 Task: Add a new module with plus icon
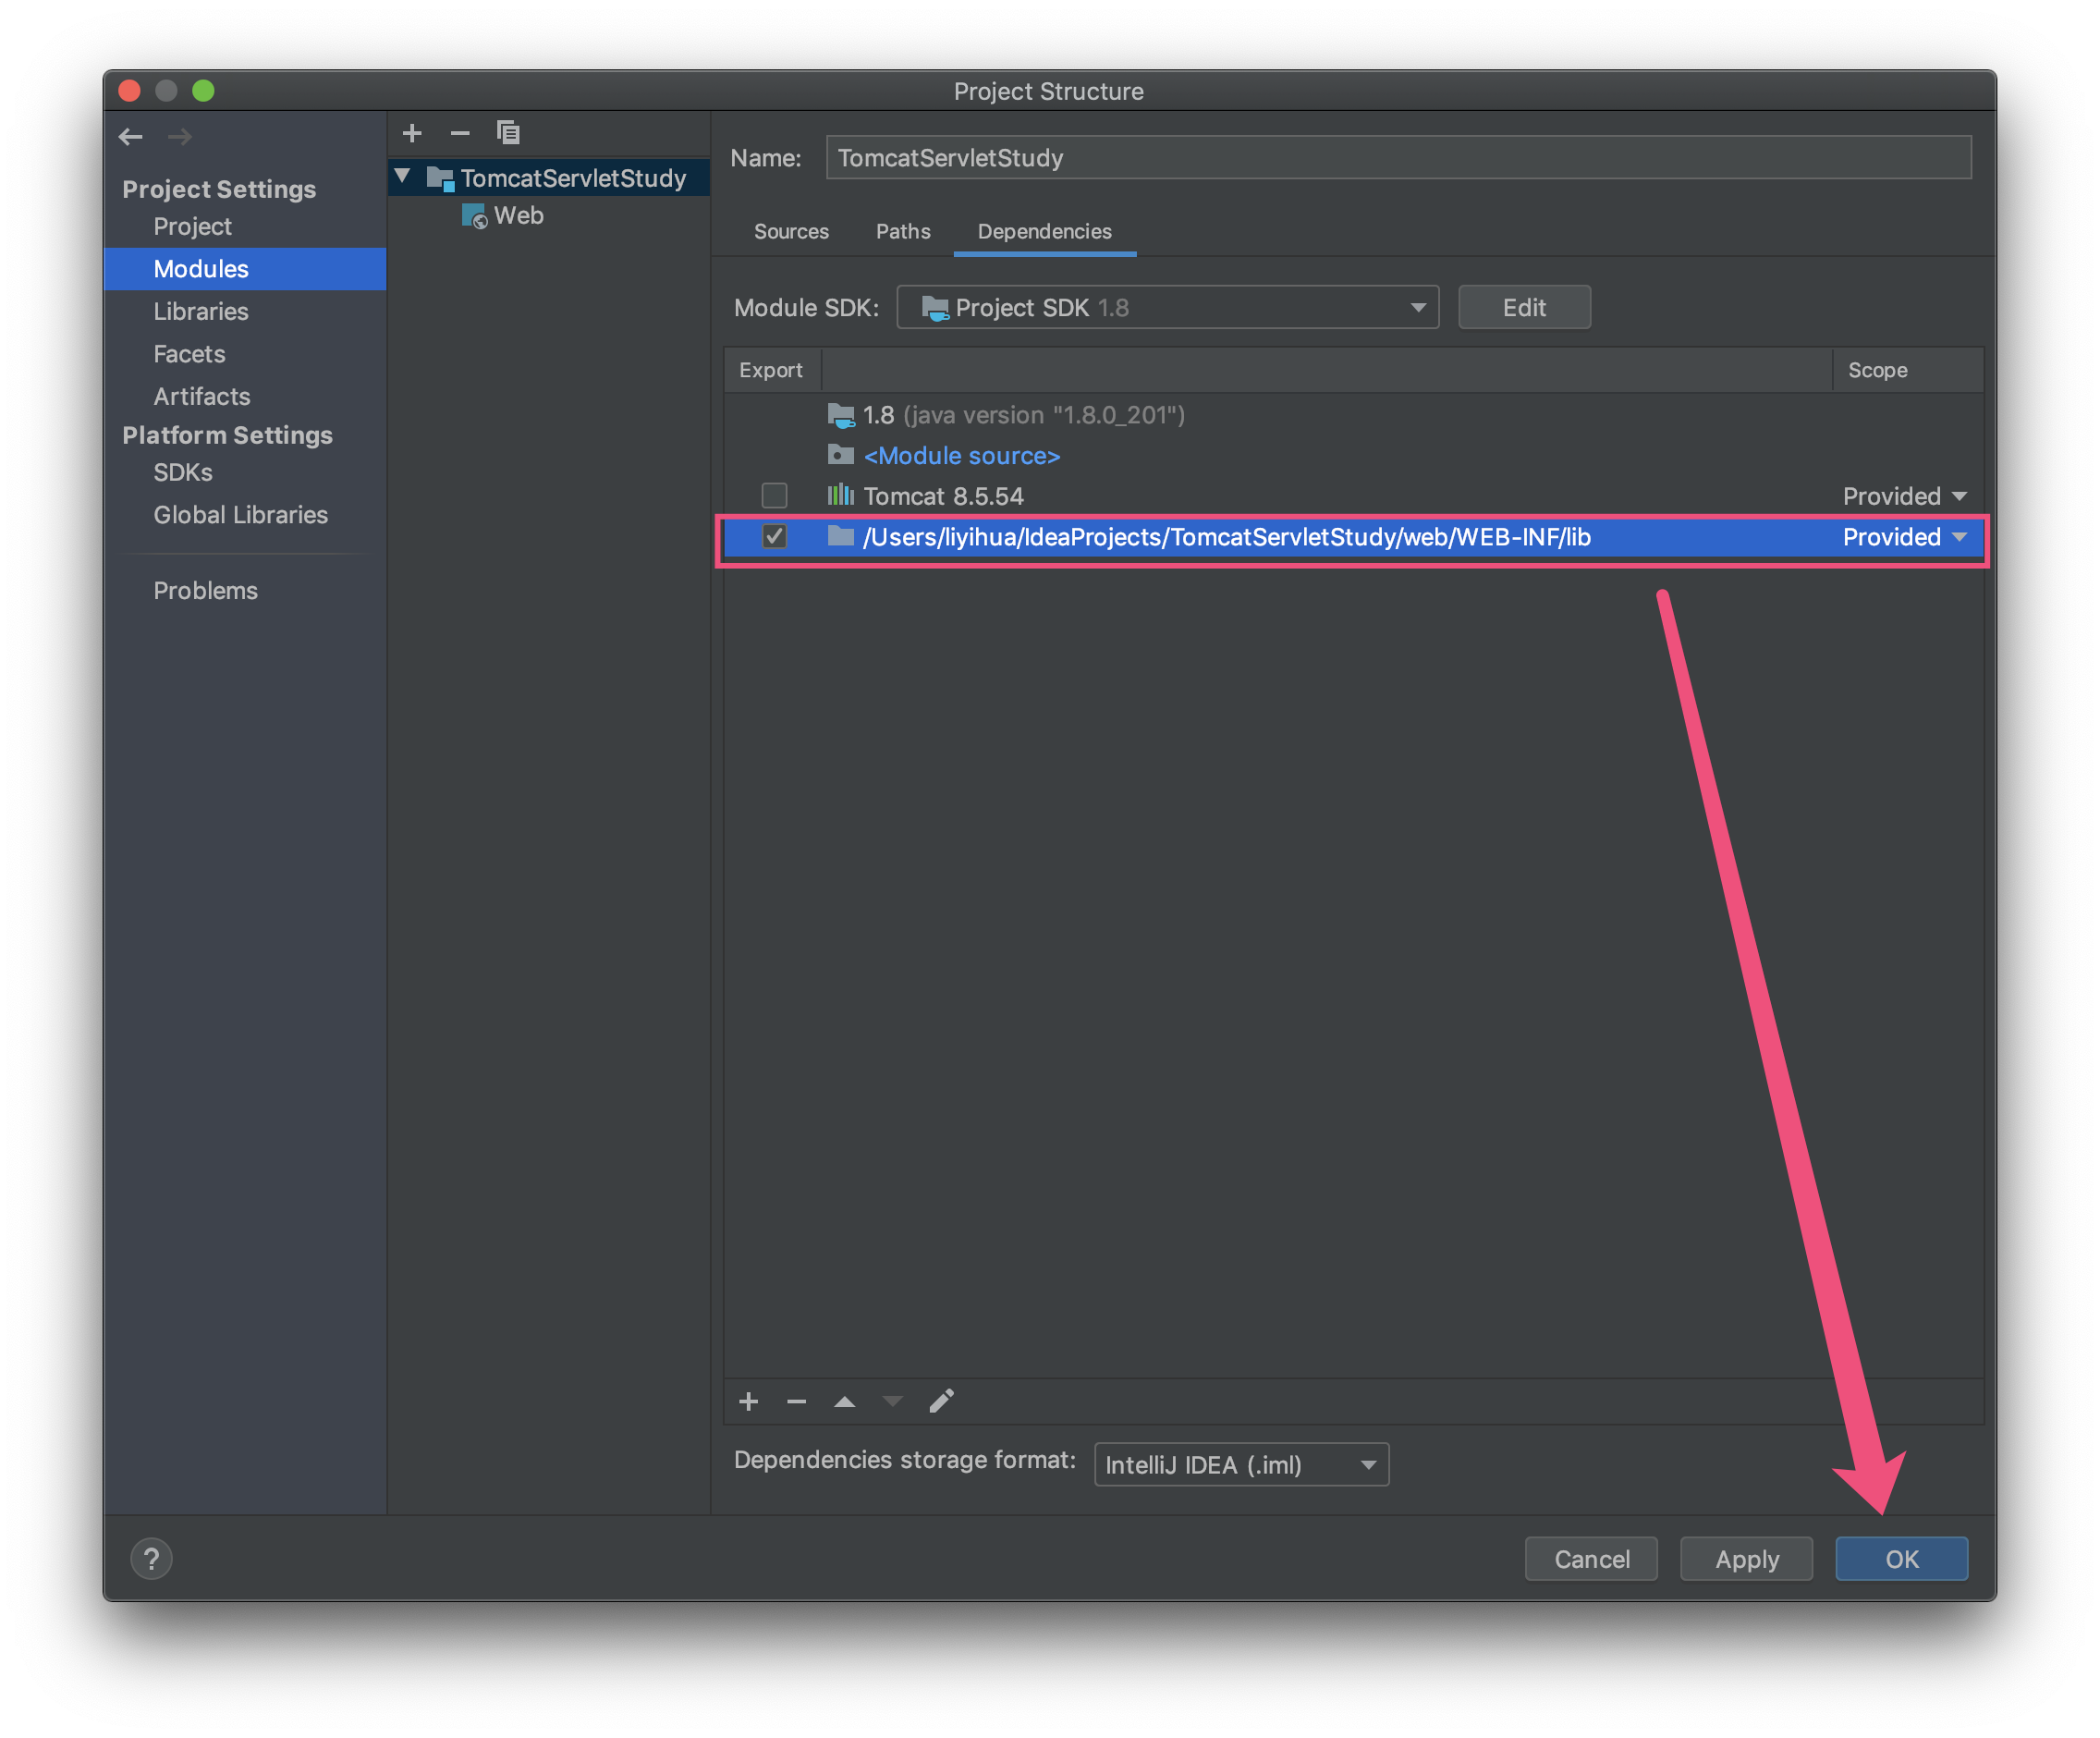tap(412, 133)
